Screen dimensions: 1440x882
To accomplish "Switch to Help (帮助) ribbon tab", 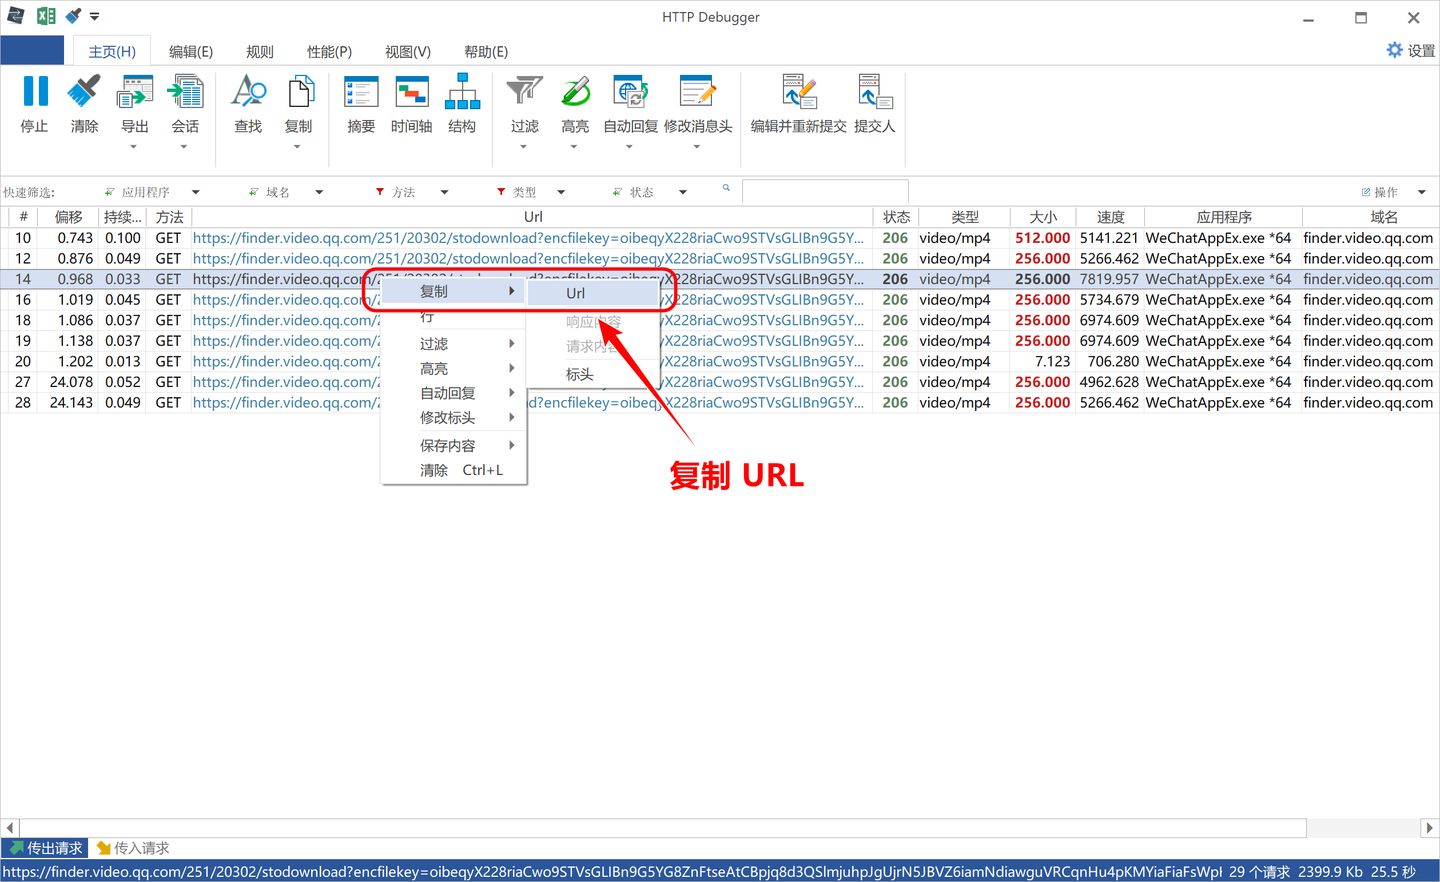I will click(x=486, y=51).
